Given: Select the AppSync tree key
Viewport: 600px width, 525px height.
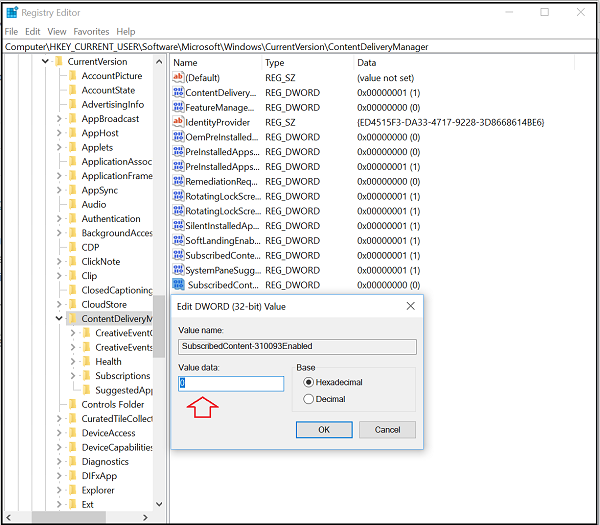Looking at the screenshot, I should (99, 190).
